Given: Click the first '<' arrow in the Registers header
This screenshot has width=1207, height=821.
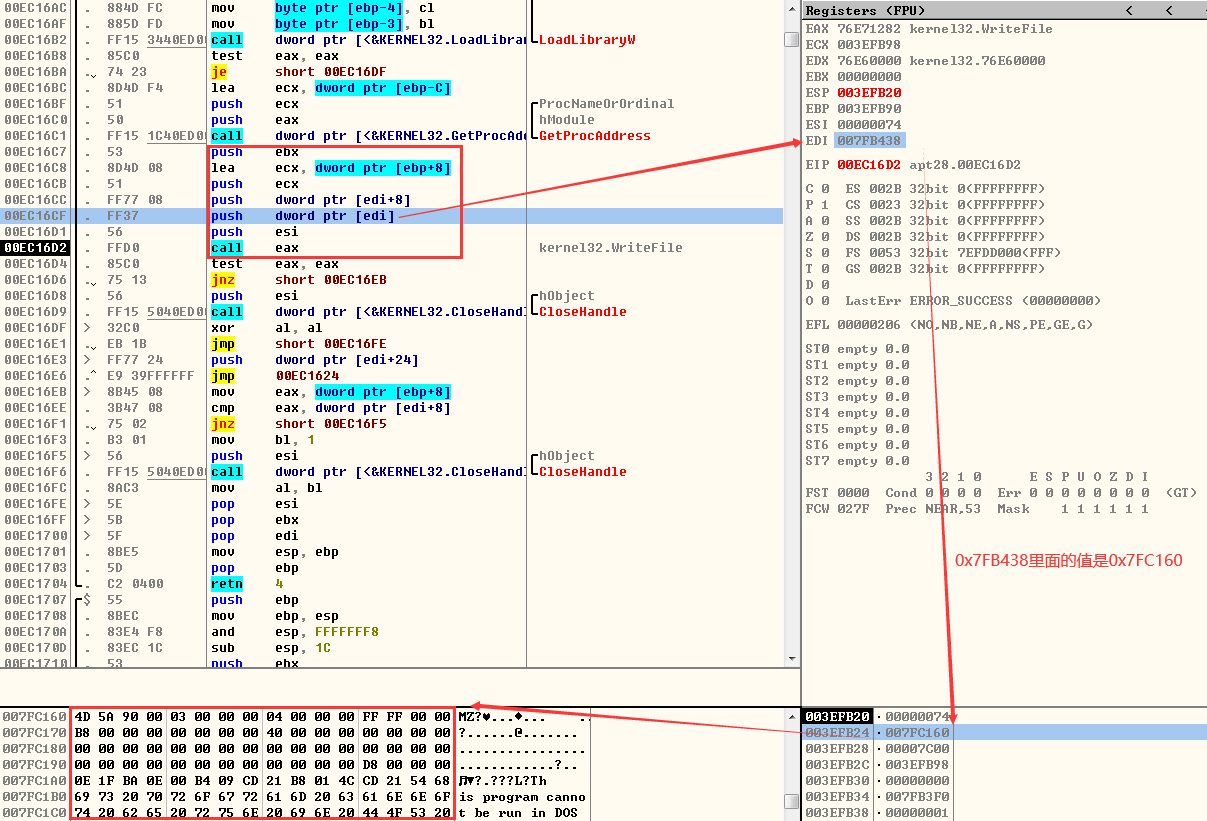Looking at the screenshot, I should (x=1129, y=11).
